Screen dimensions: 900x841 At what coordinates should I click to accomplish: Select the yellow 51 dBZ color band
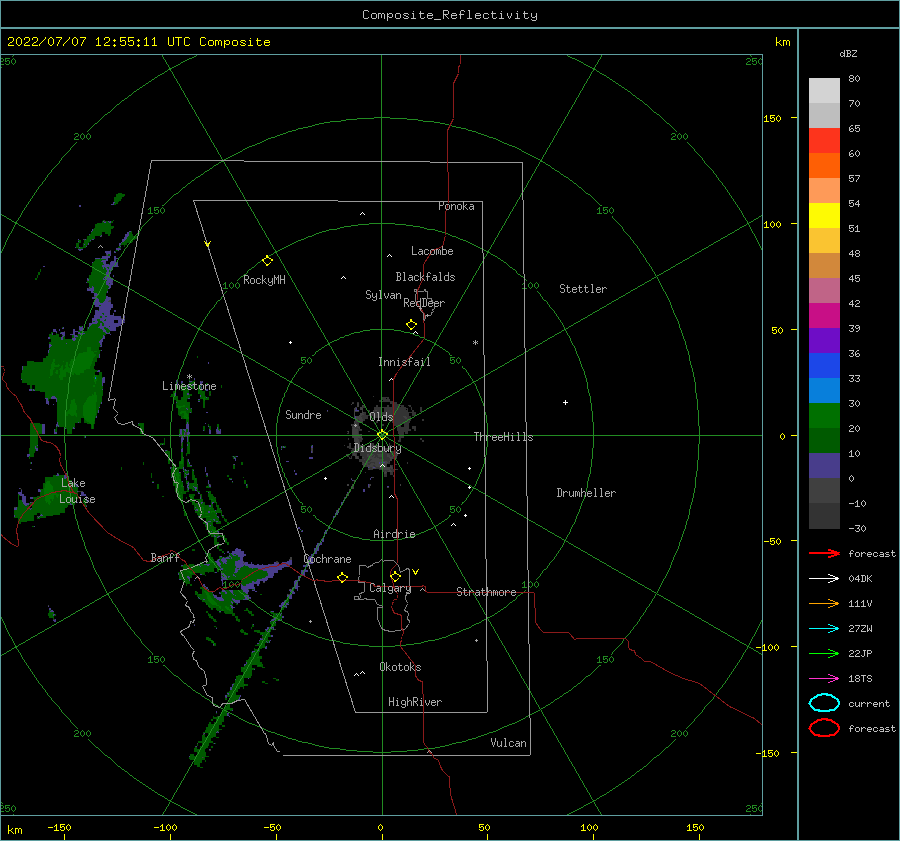(824, 215)
